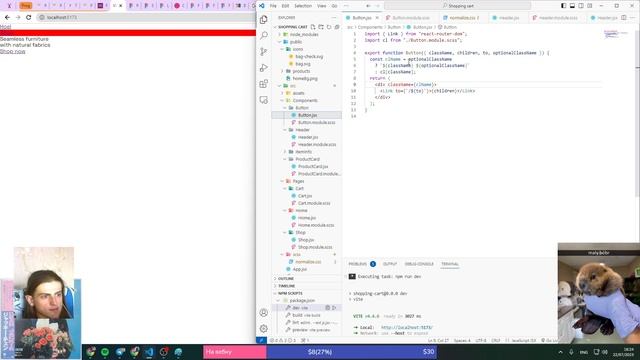The image size is (640, 360).
Task: Open the Search view in the activity bar
Action: [264, 36]
